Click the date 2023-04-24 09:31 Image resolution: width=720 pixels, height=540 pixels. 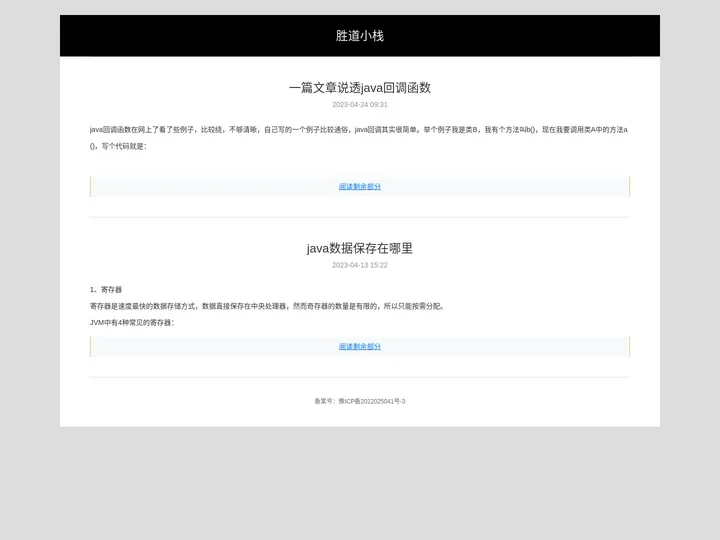pos(360,105)
